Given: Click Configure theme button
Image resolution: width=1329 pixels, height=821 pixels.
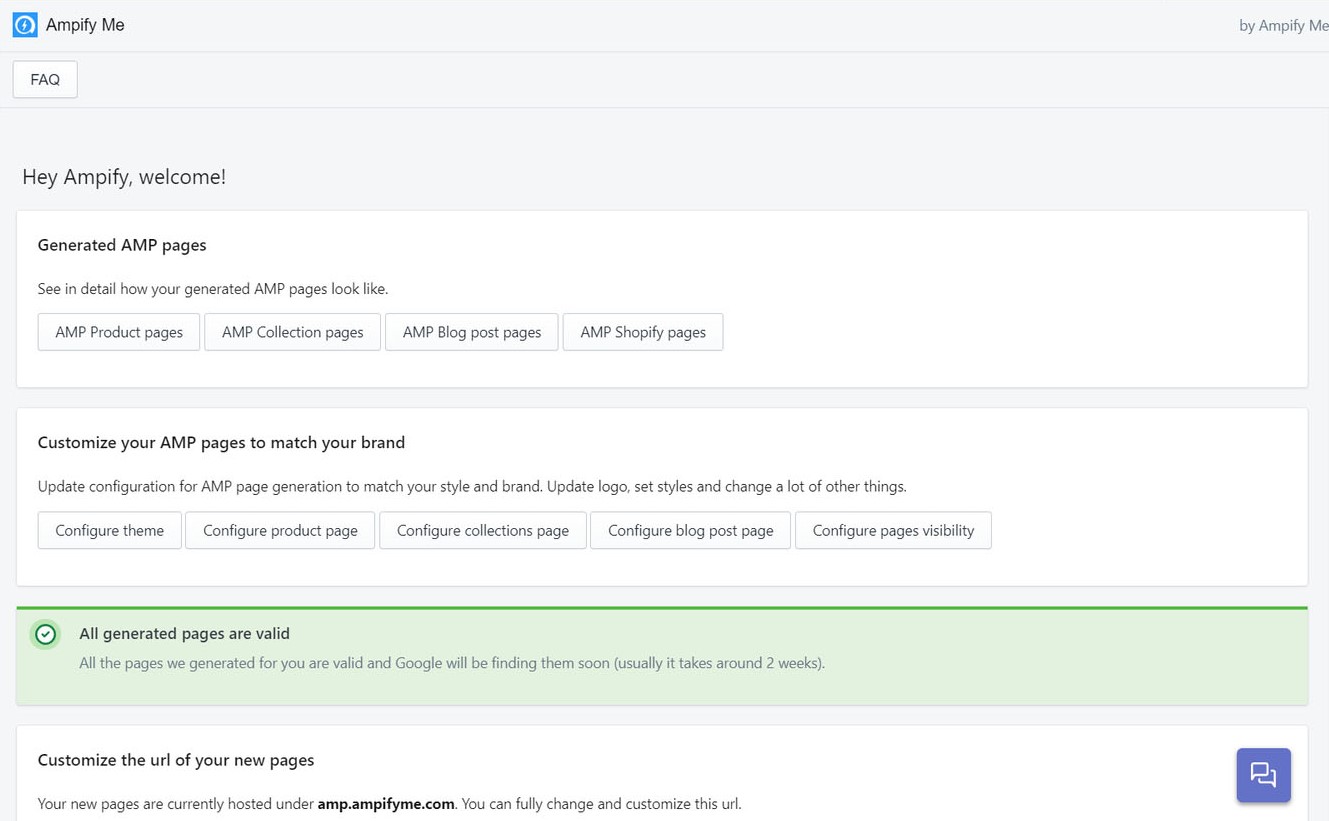Looking at the screenshot, I should tap(109, 530).
